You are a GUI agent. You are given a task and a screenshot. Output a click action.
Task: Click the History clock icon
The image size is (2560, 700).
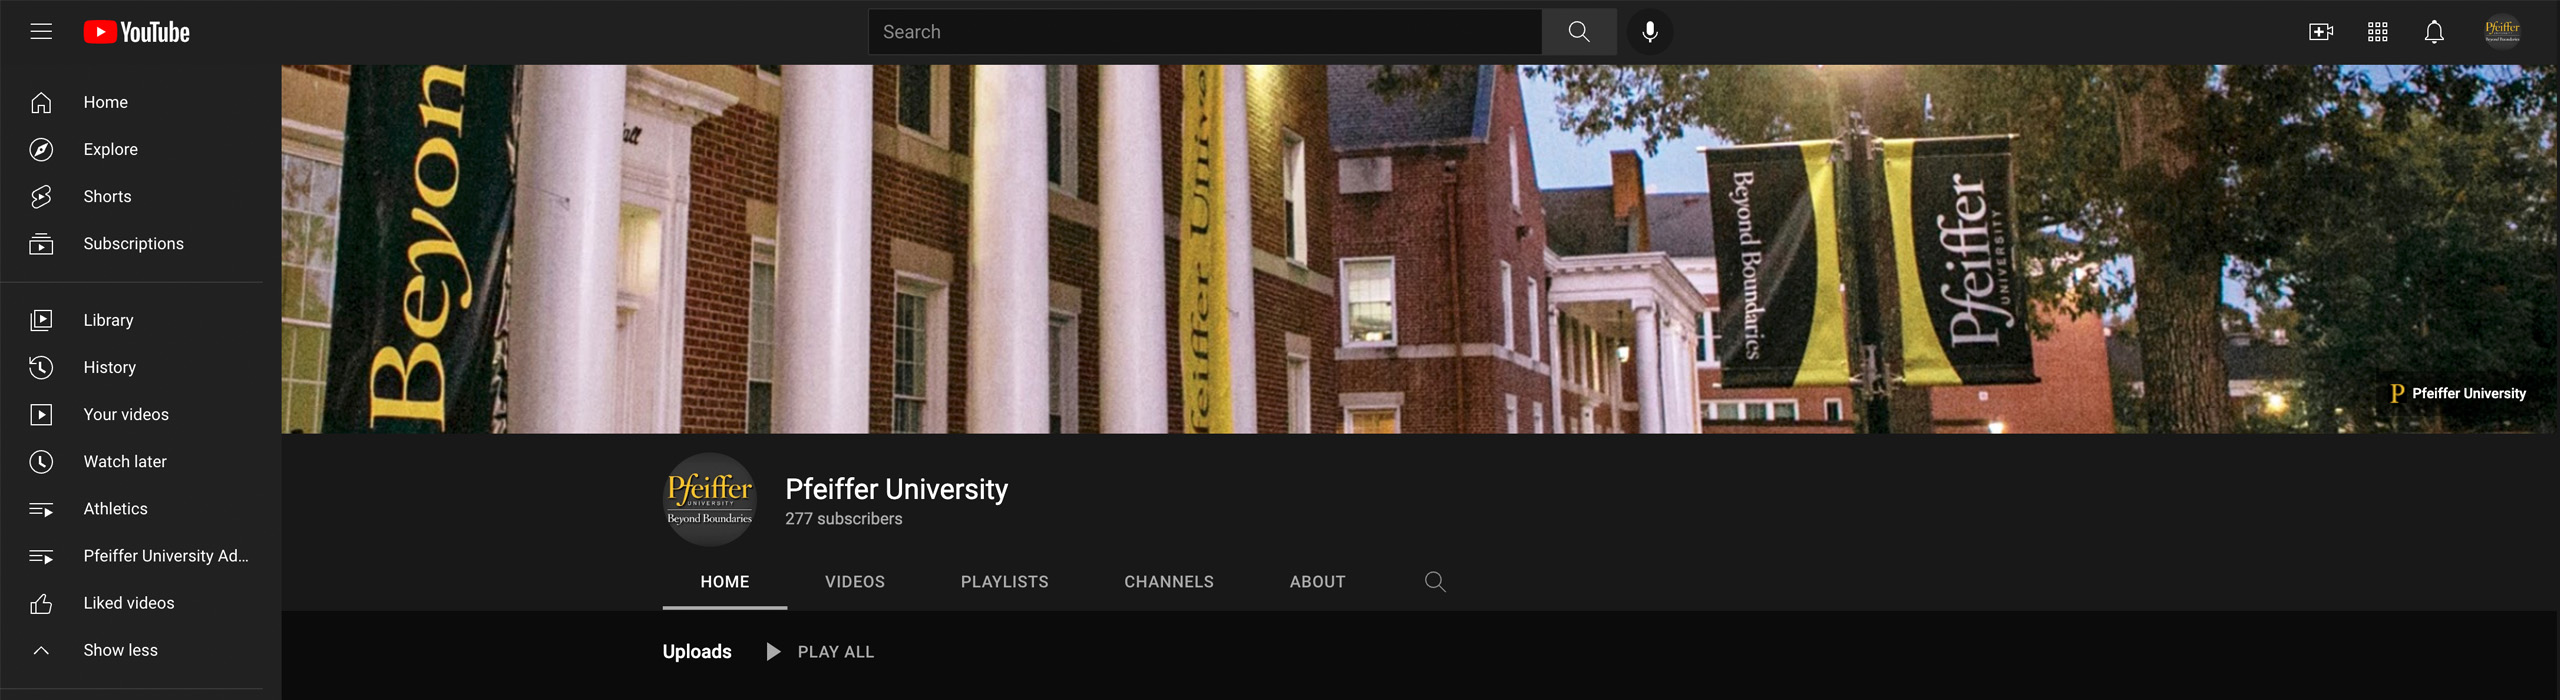pyautogui.click(x=41, y=367)
